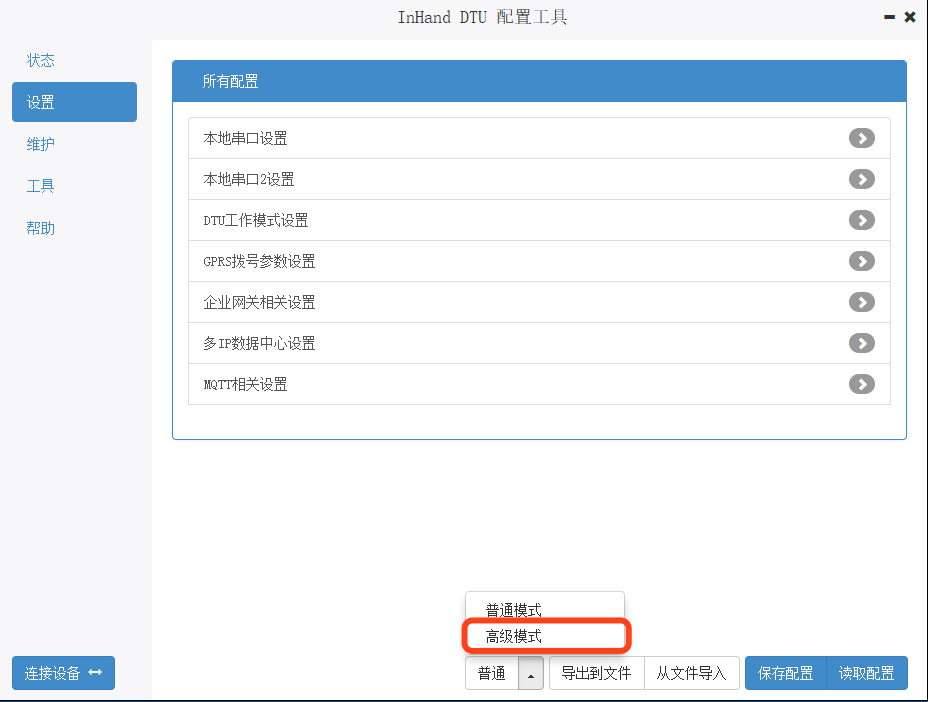
Task: Go to the 工具 sidebar section
Action: (41, 186)
